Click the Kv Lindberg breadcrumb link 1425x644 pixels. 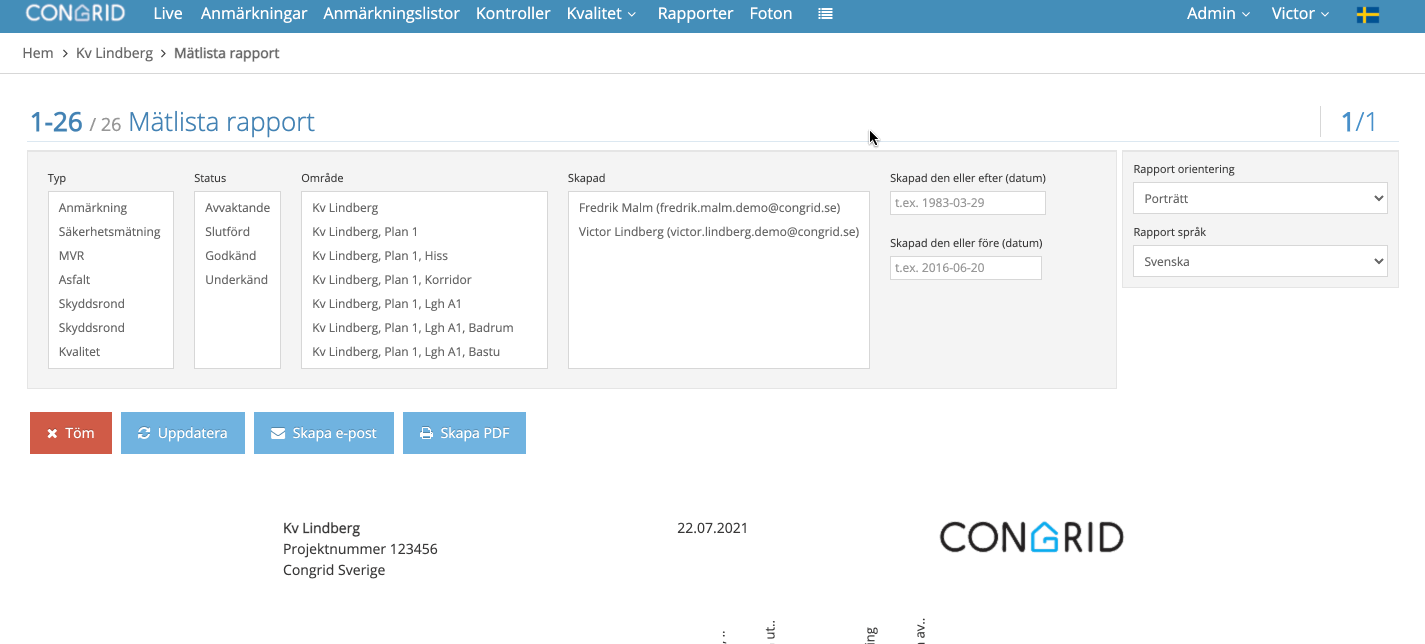coord(114,53)
